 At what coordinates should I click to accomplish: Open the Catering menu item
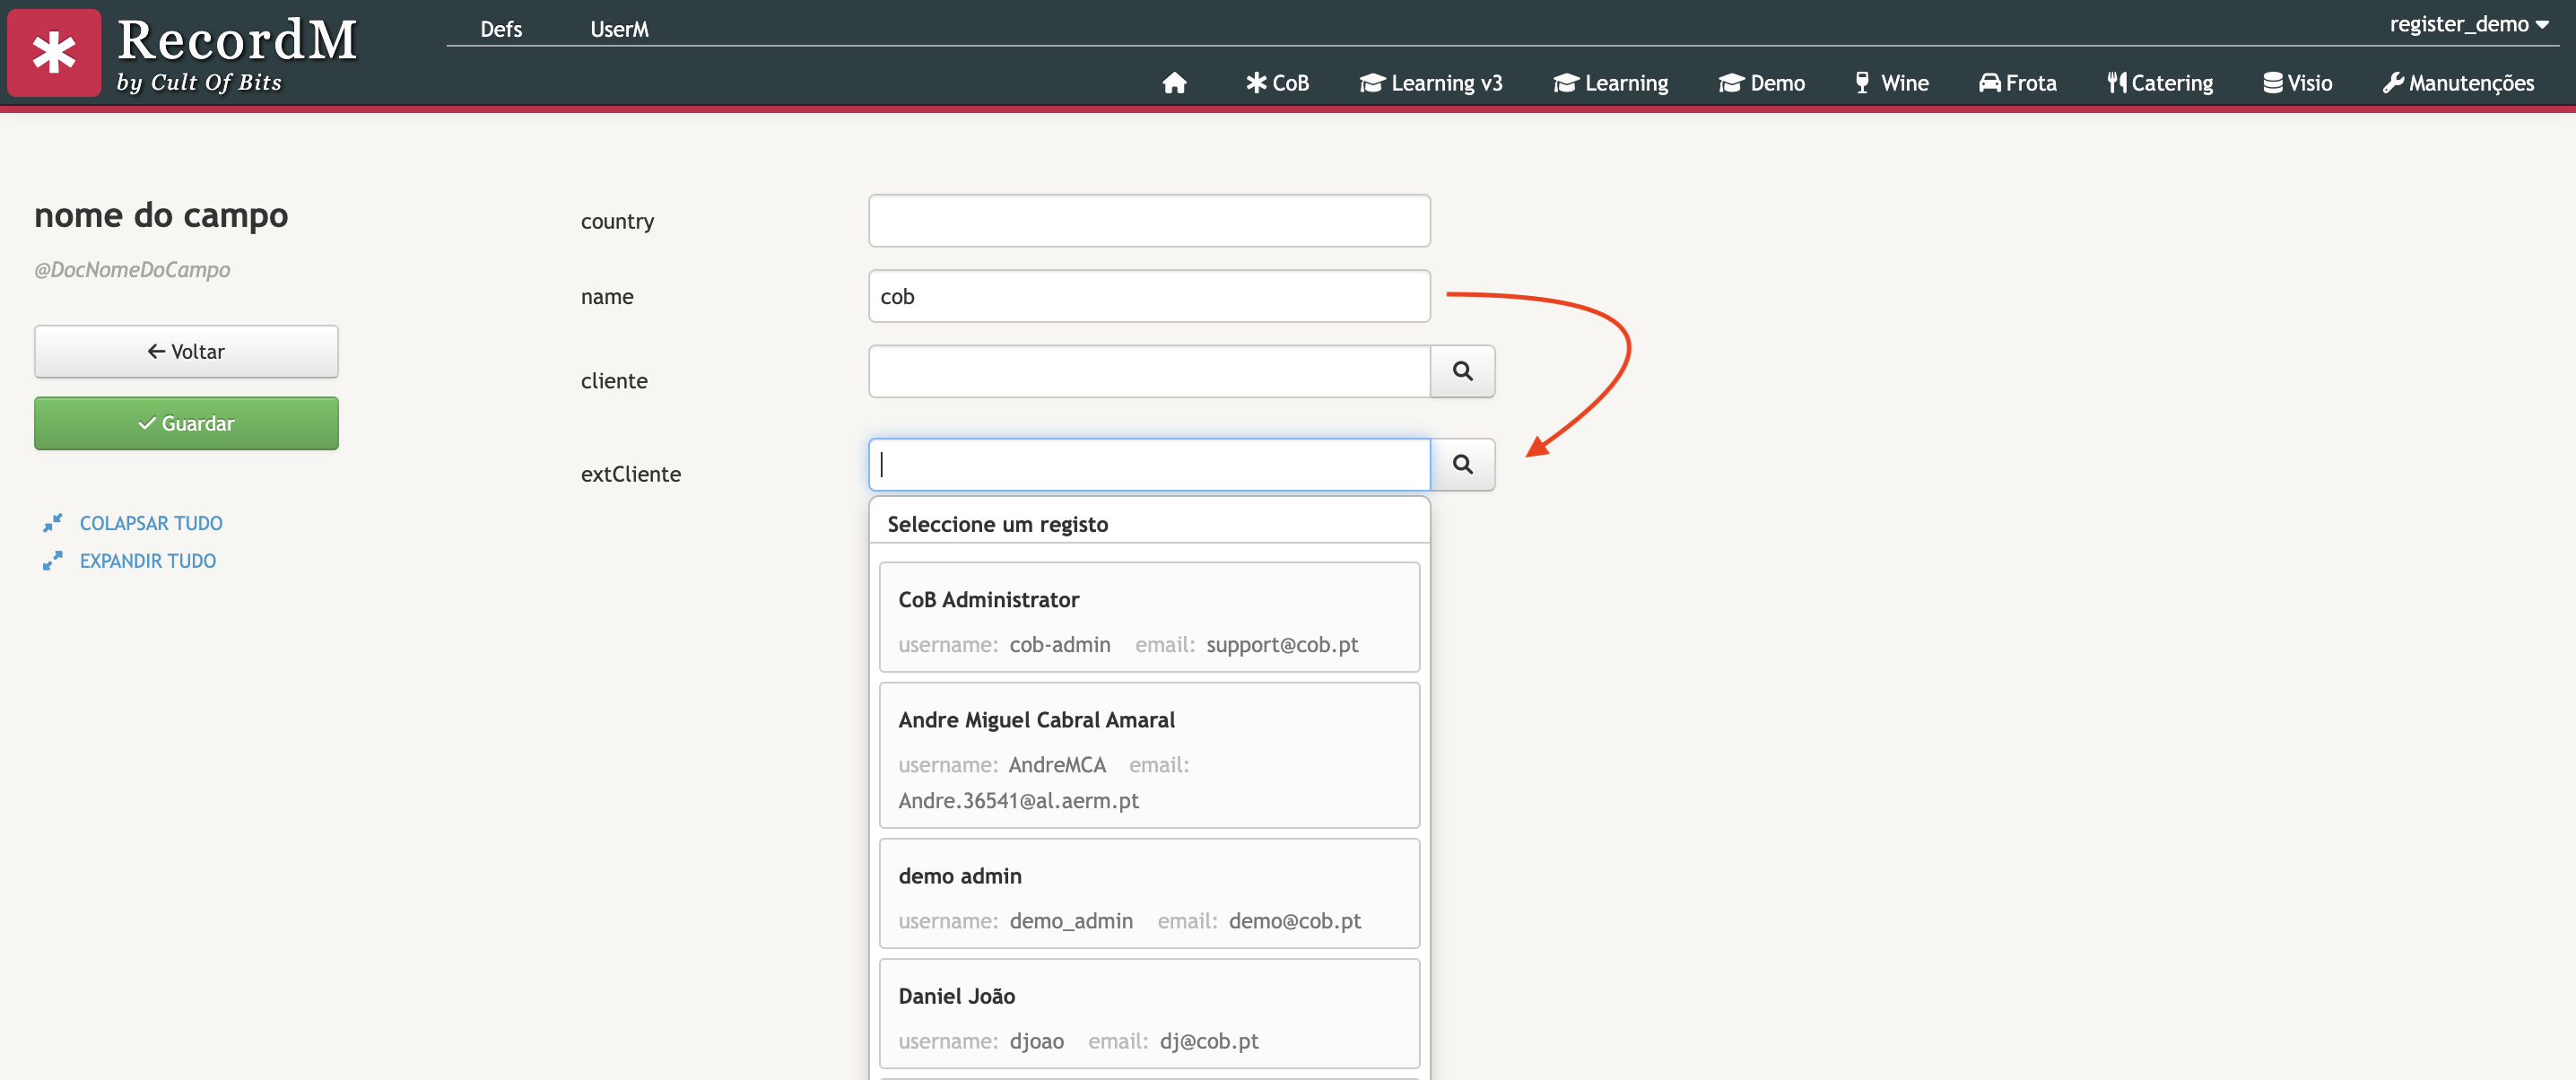2160,83
